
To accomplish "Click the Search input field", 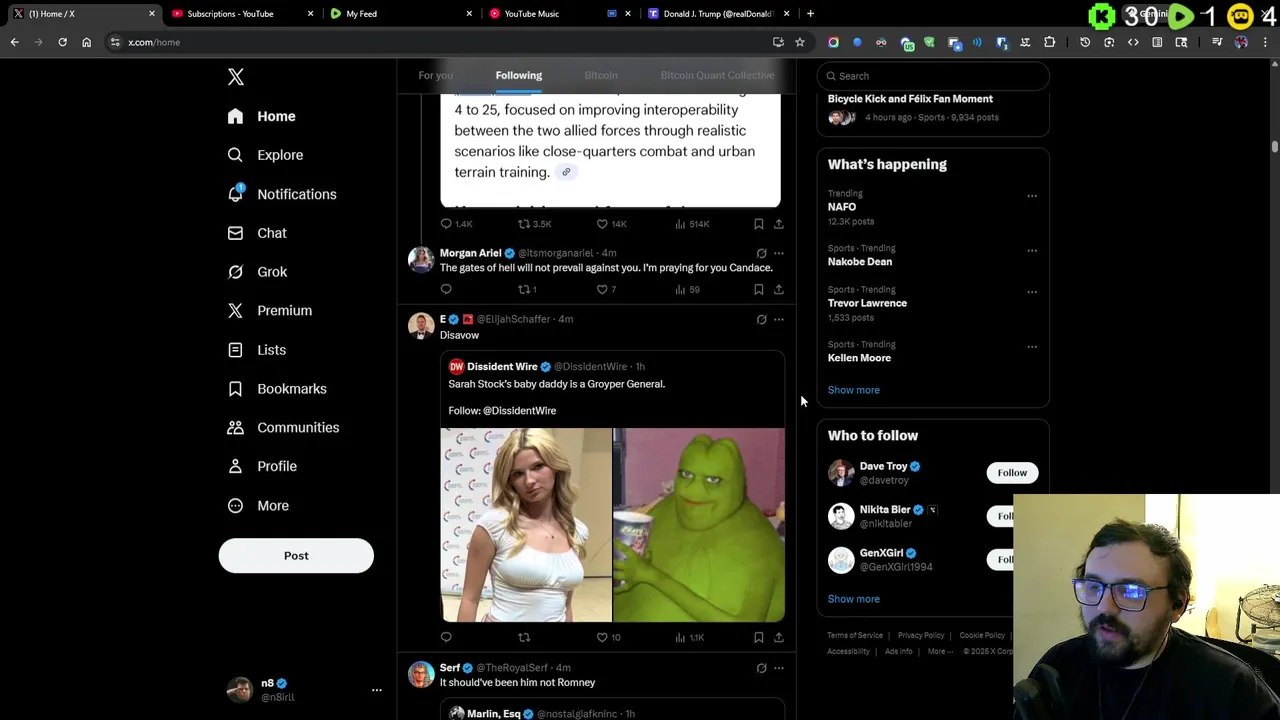I will 933,76.
